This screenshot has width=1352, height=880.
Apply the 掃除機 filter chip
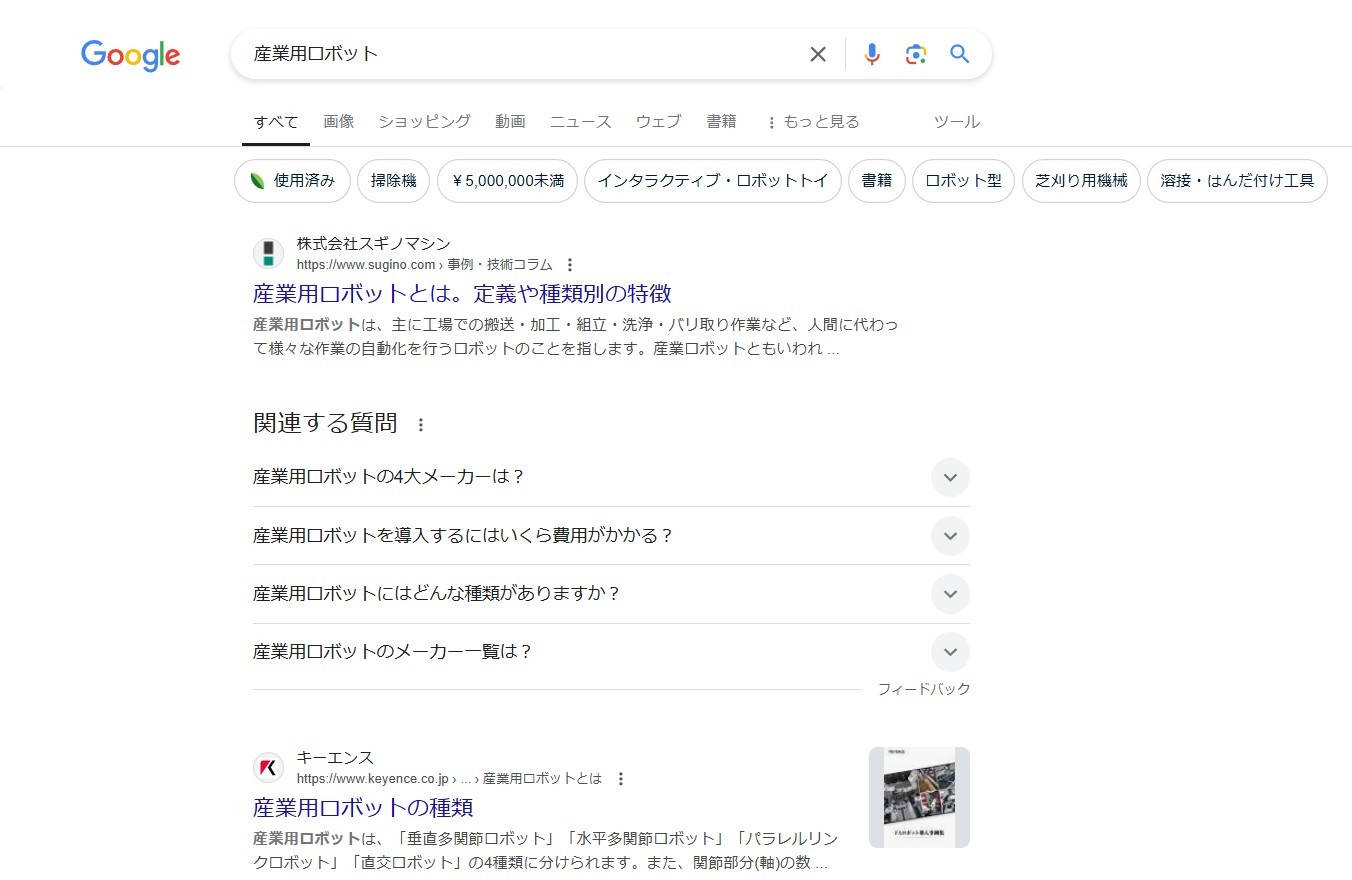coord(393,181)
